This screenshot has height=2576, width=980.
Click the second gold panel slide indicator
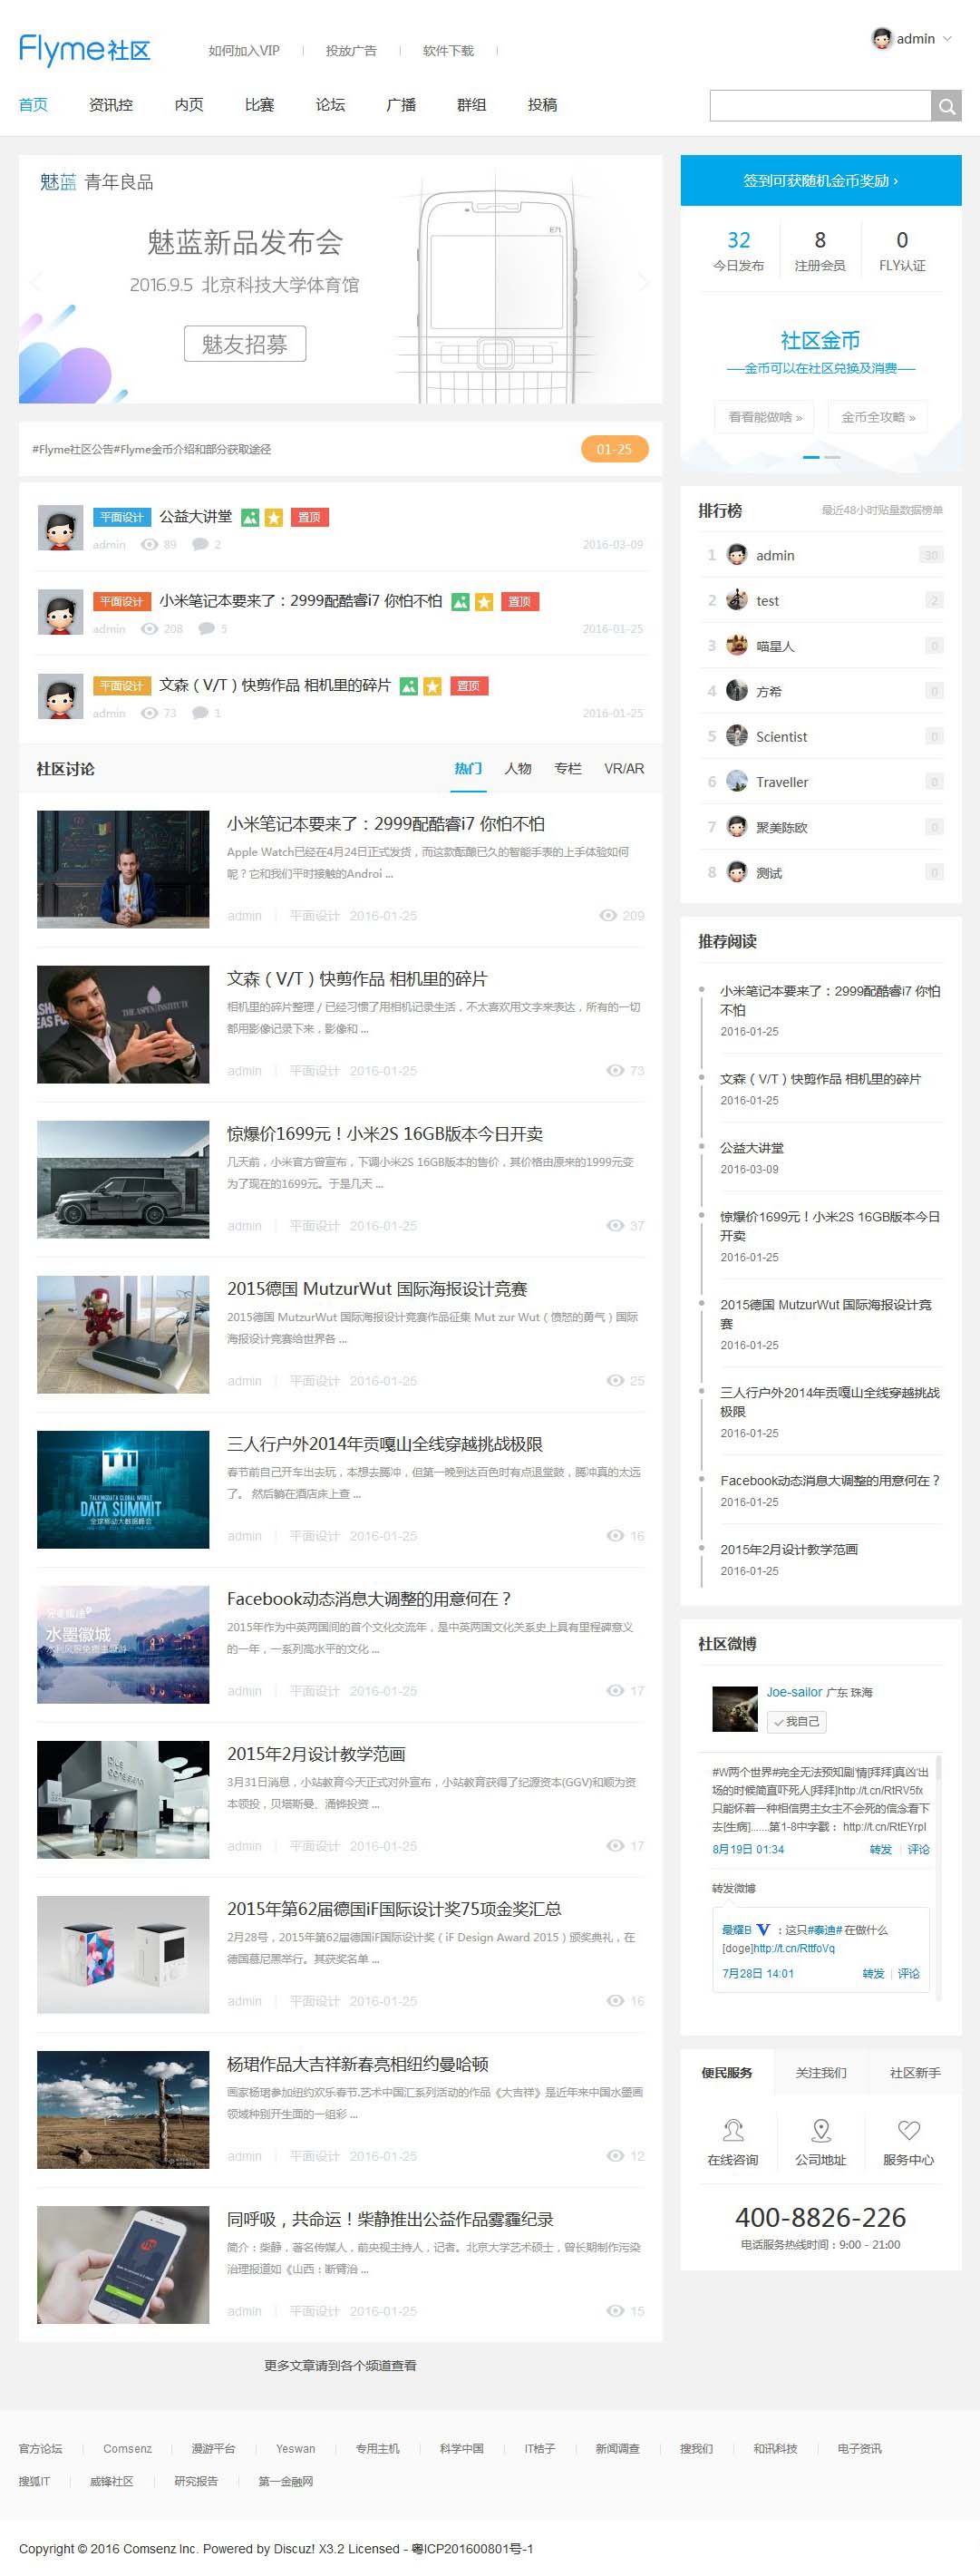[832, 457]
